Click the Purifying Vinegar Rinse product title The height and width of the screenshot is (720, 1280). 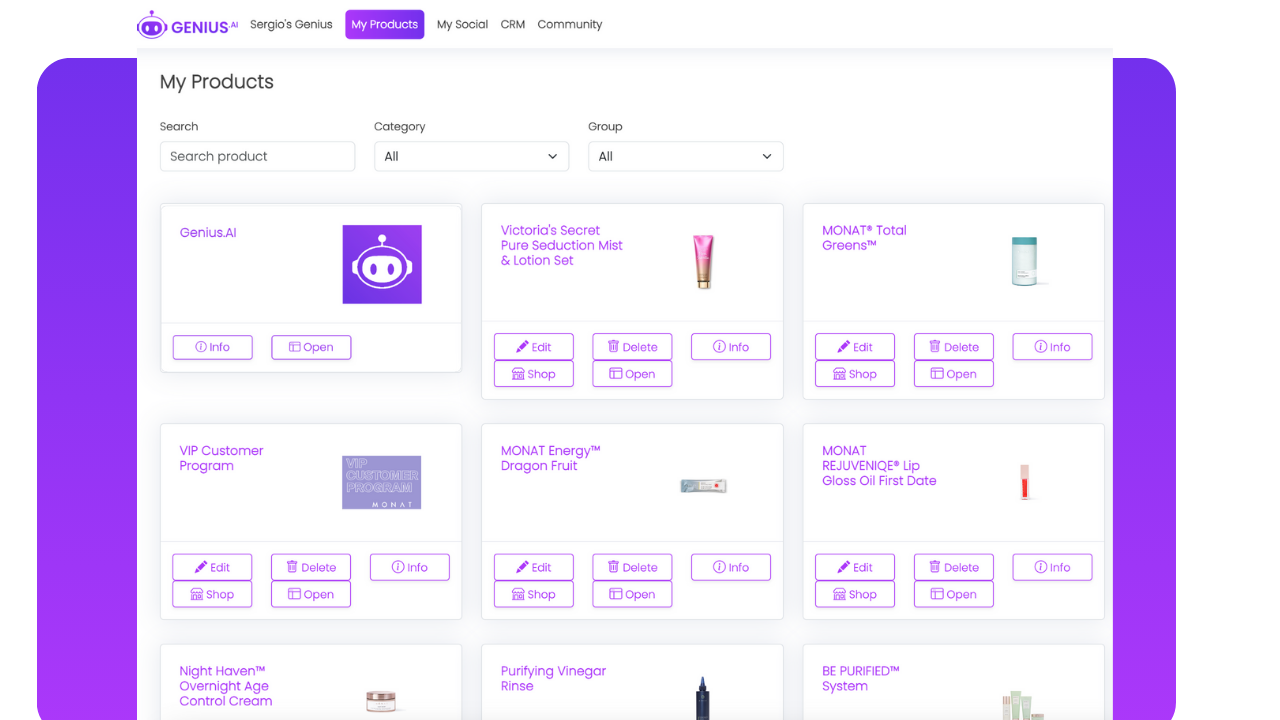(553, 678)
